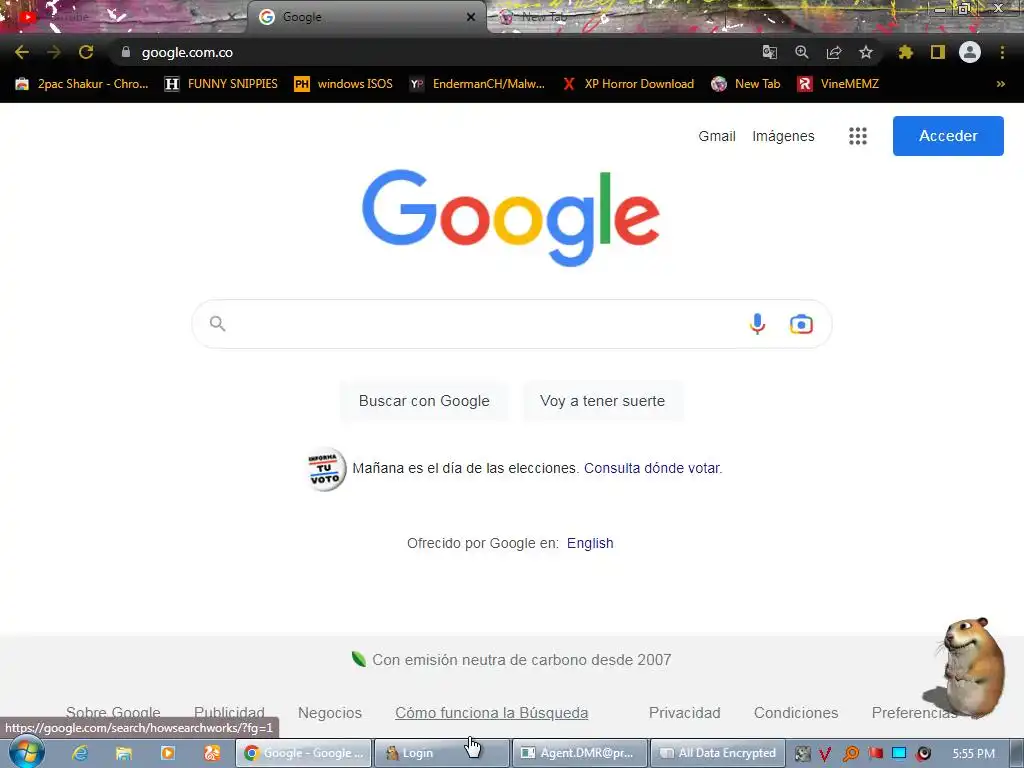Open UC Browser taskbar icon
1024x768 pixels.
coord(212,753)
